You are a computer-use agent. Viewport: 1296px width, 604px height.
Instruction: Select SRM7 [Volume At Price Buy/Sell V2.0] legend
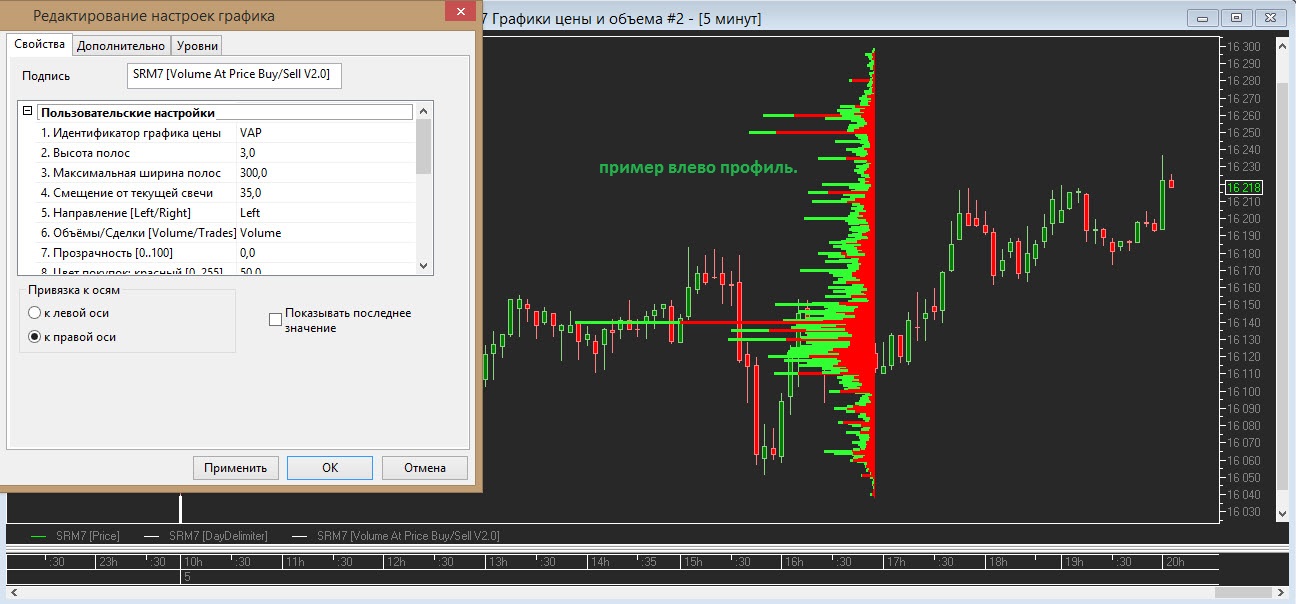407,536
